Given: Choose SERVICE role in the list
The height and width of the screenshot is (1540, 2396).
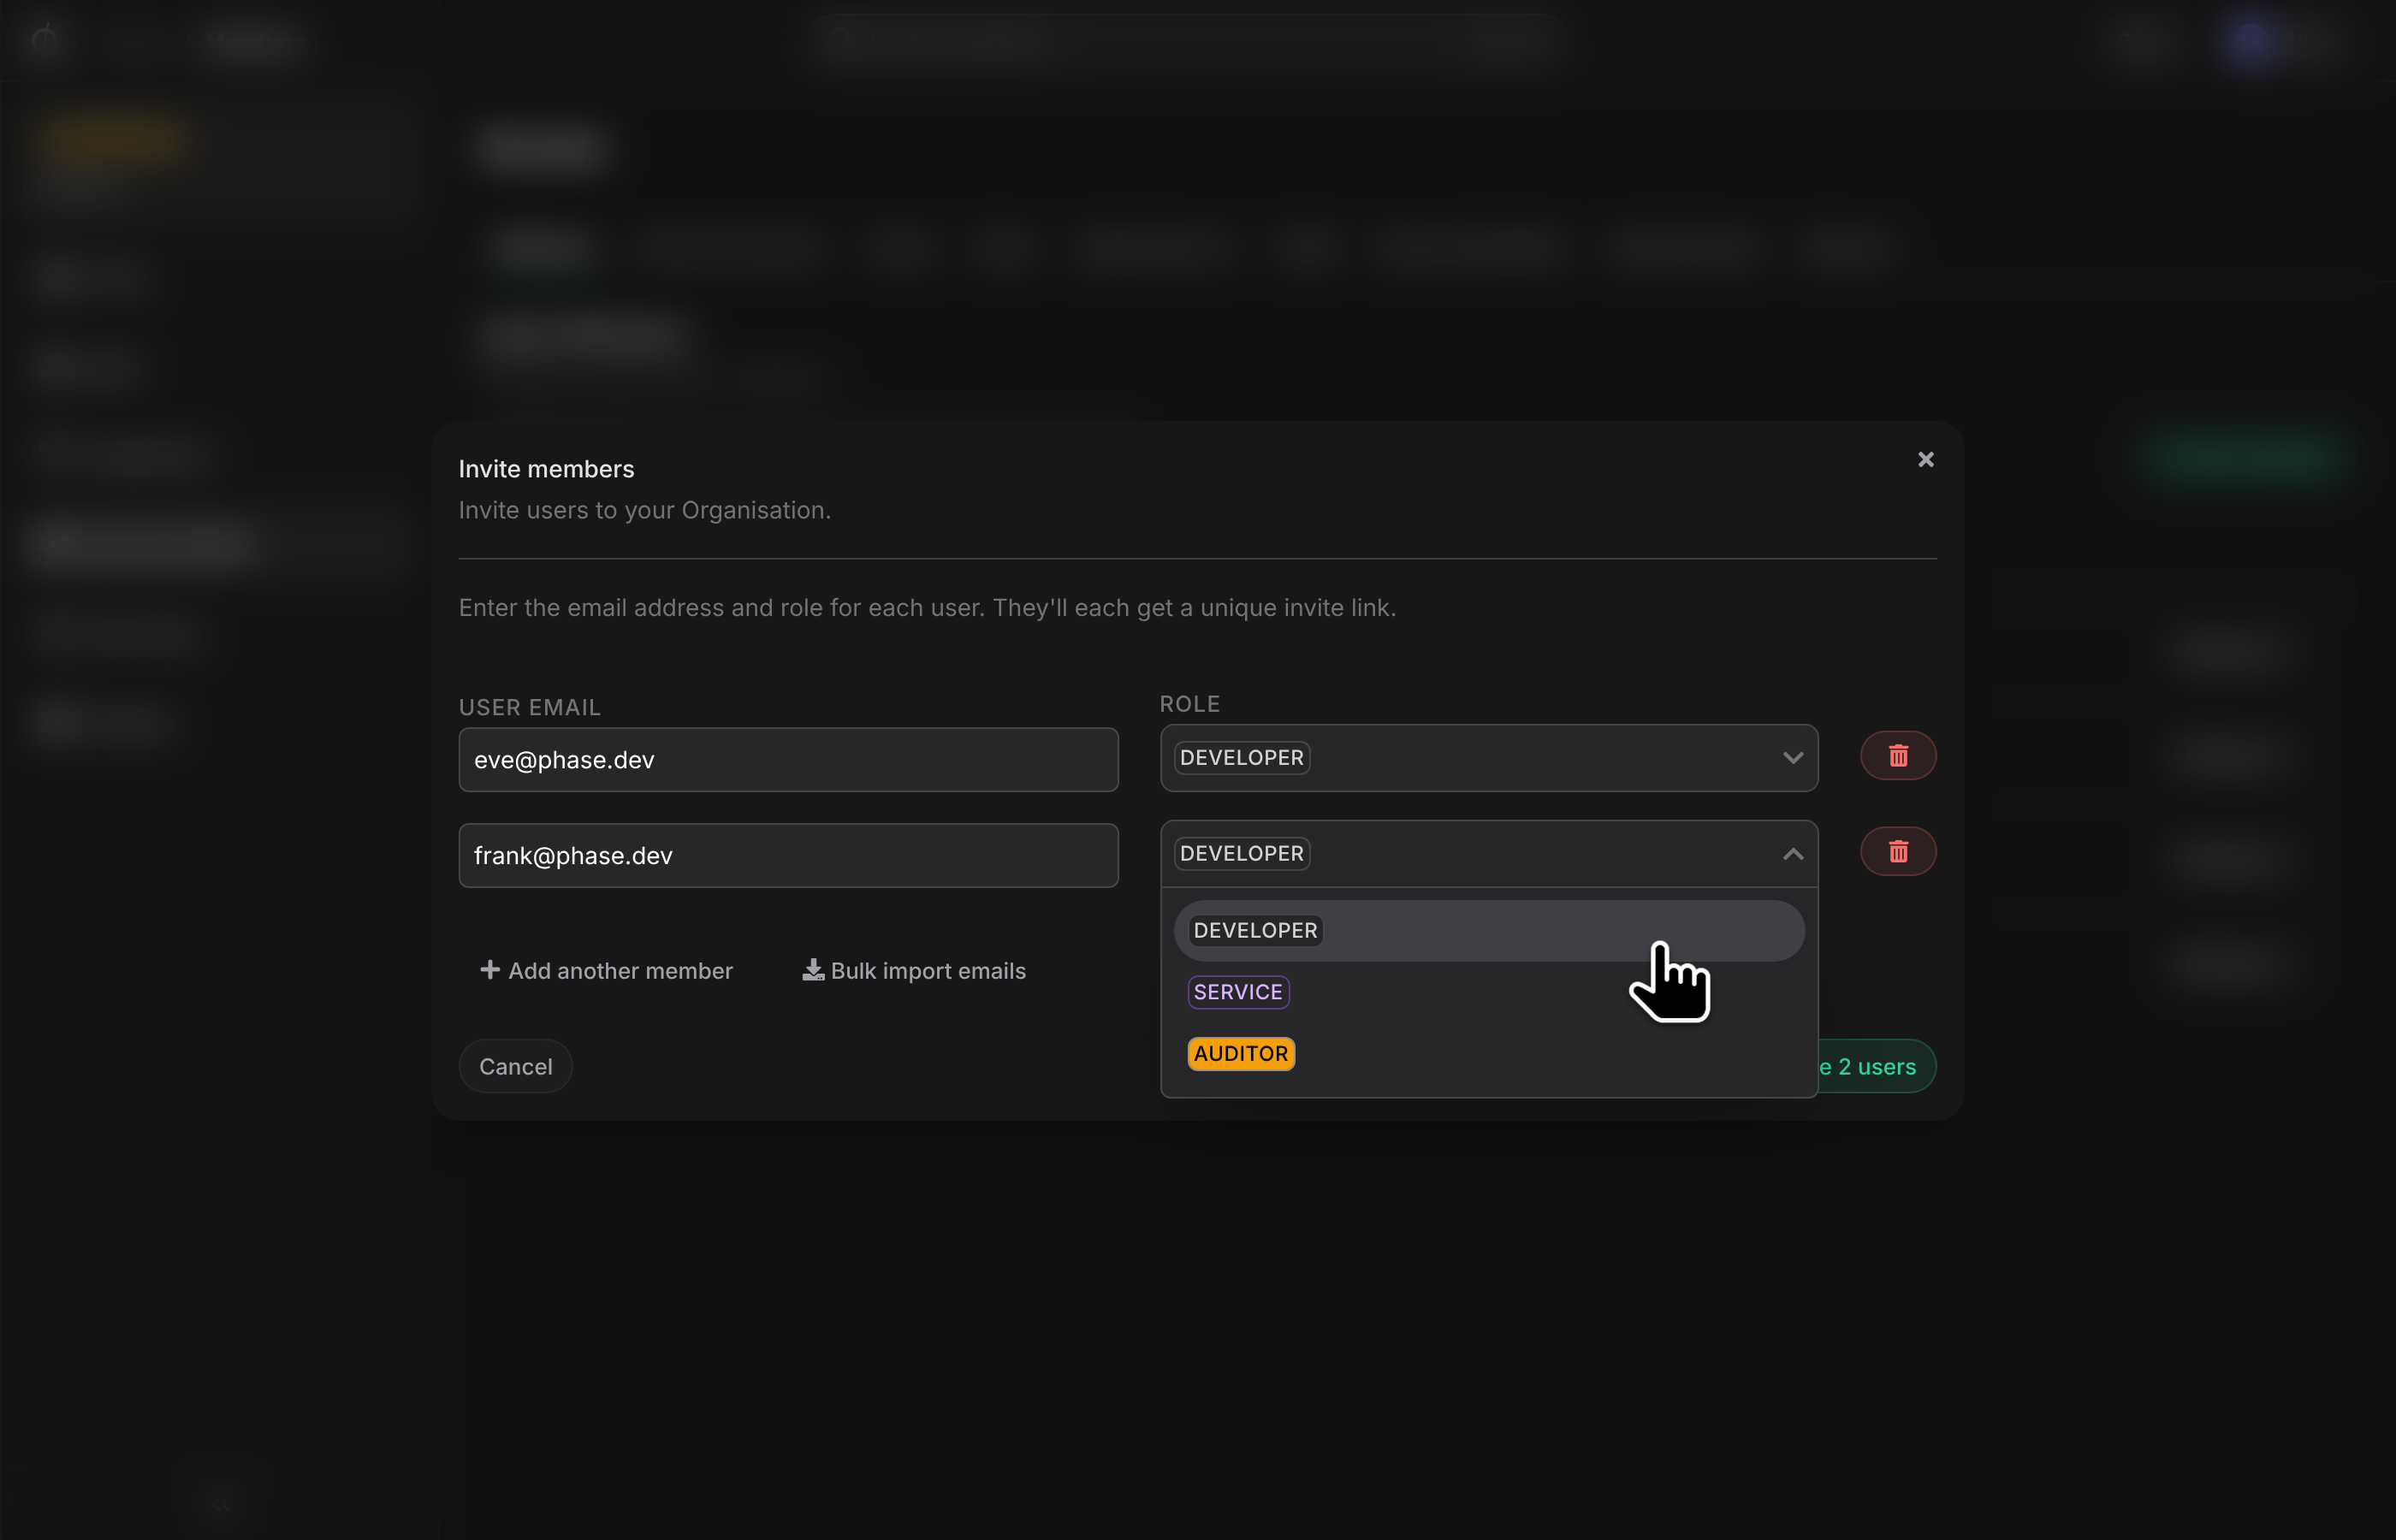Looking at the screenshot, I should (1488, 992).
